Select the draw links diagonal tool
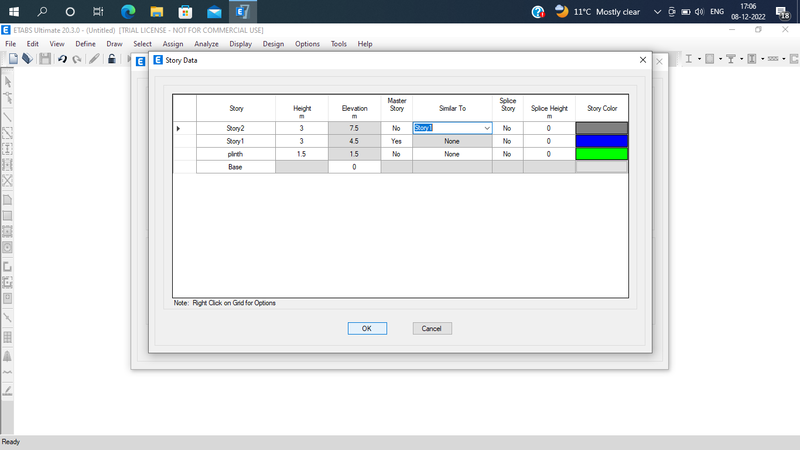The width and height of the screenshot is (800, 450). (x=7, y=317)
